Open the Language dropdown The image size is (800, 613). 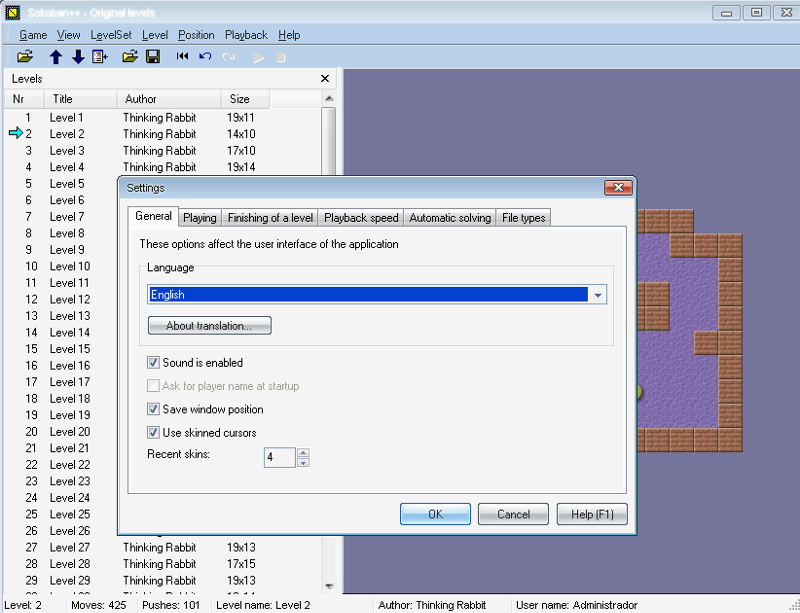coord(598,295)
